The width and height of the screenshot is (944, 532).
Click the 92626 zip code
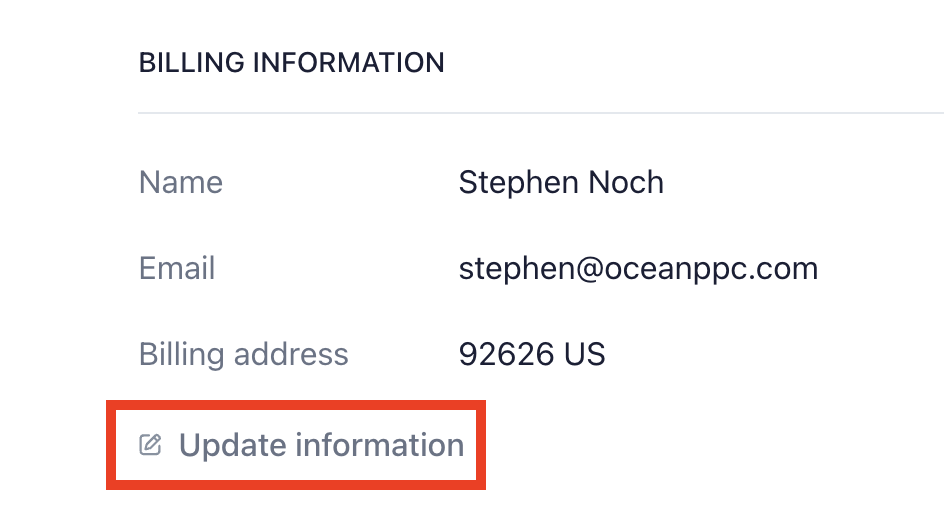pyautogui.click(x=506, y=354)
